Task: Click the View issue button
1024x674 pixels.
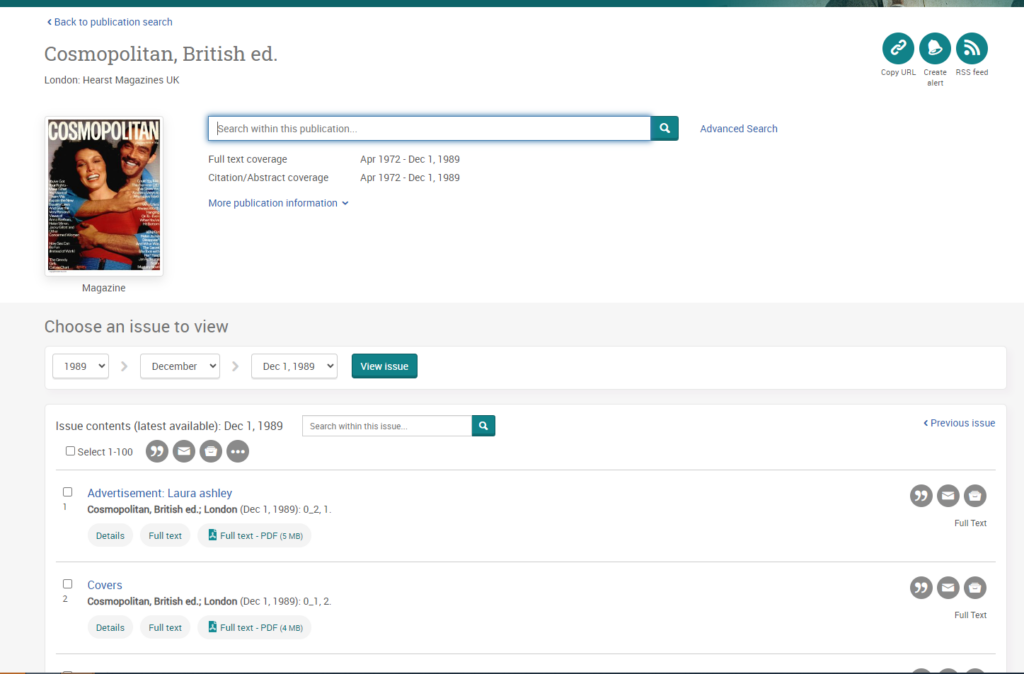Action: click(384, 366)
